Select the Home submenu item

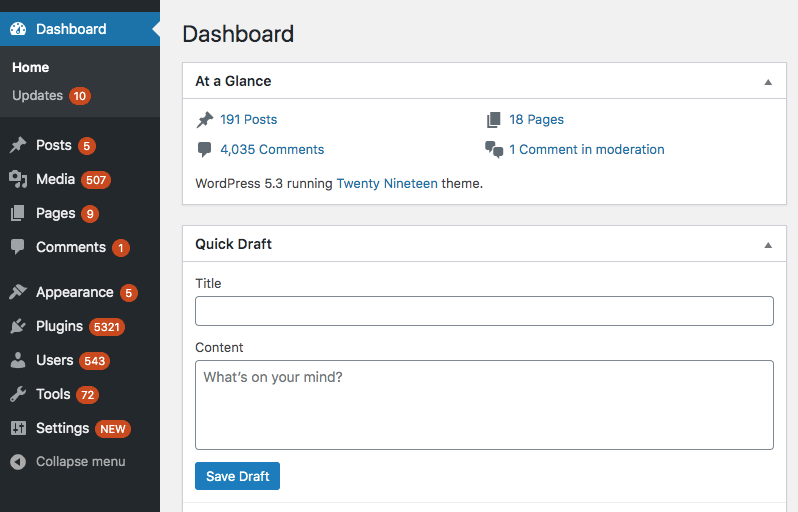[x=31, y=67]
